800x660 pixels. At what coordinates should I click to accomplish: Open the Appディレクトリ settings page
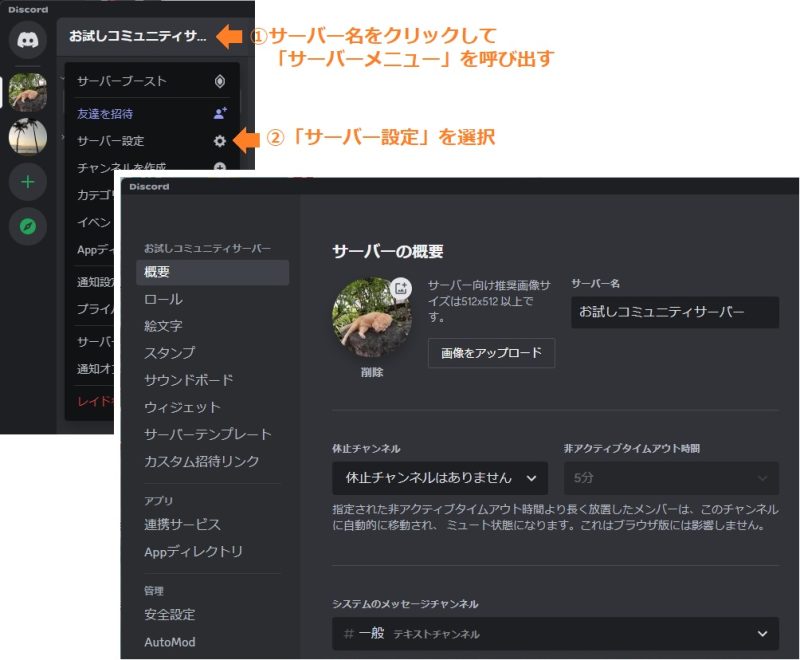[213, 552]
